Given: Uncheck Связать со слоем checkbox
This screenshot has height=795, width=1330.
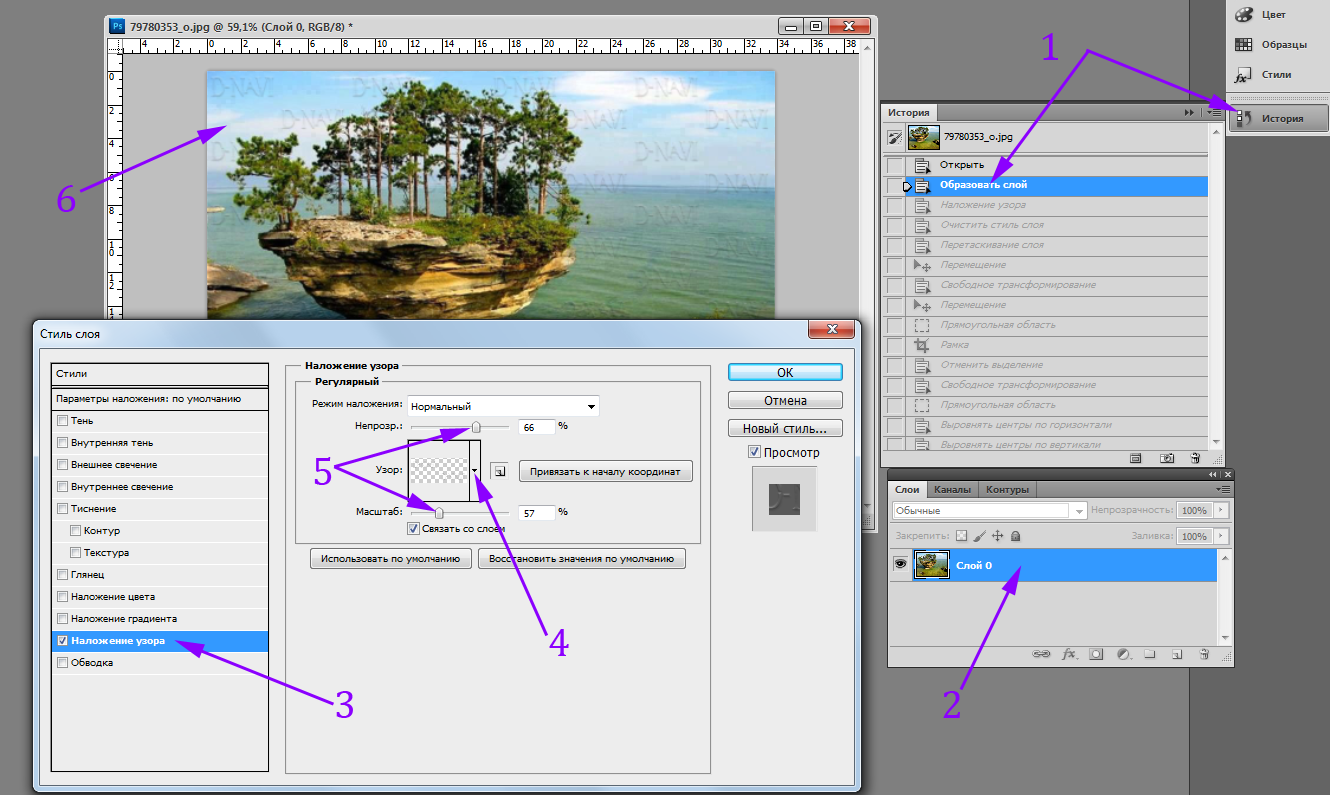Looking at the screenshot, I should pyautogui.click(x=413, y=528).
